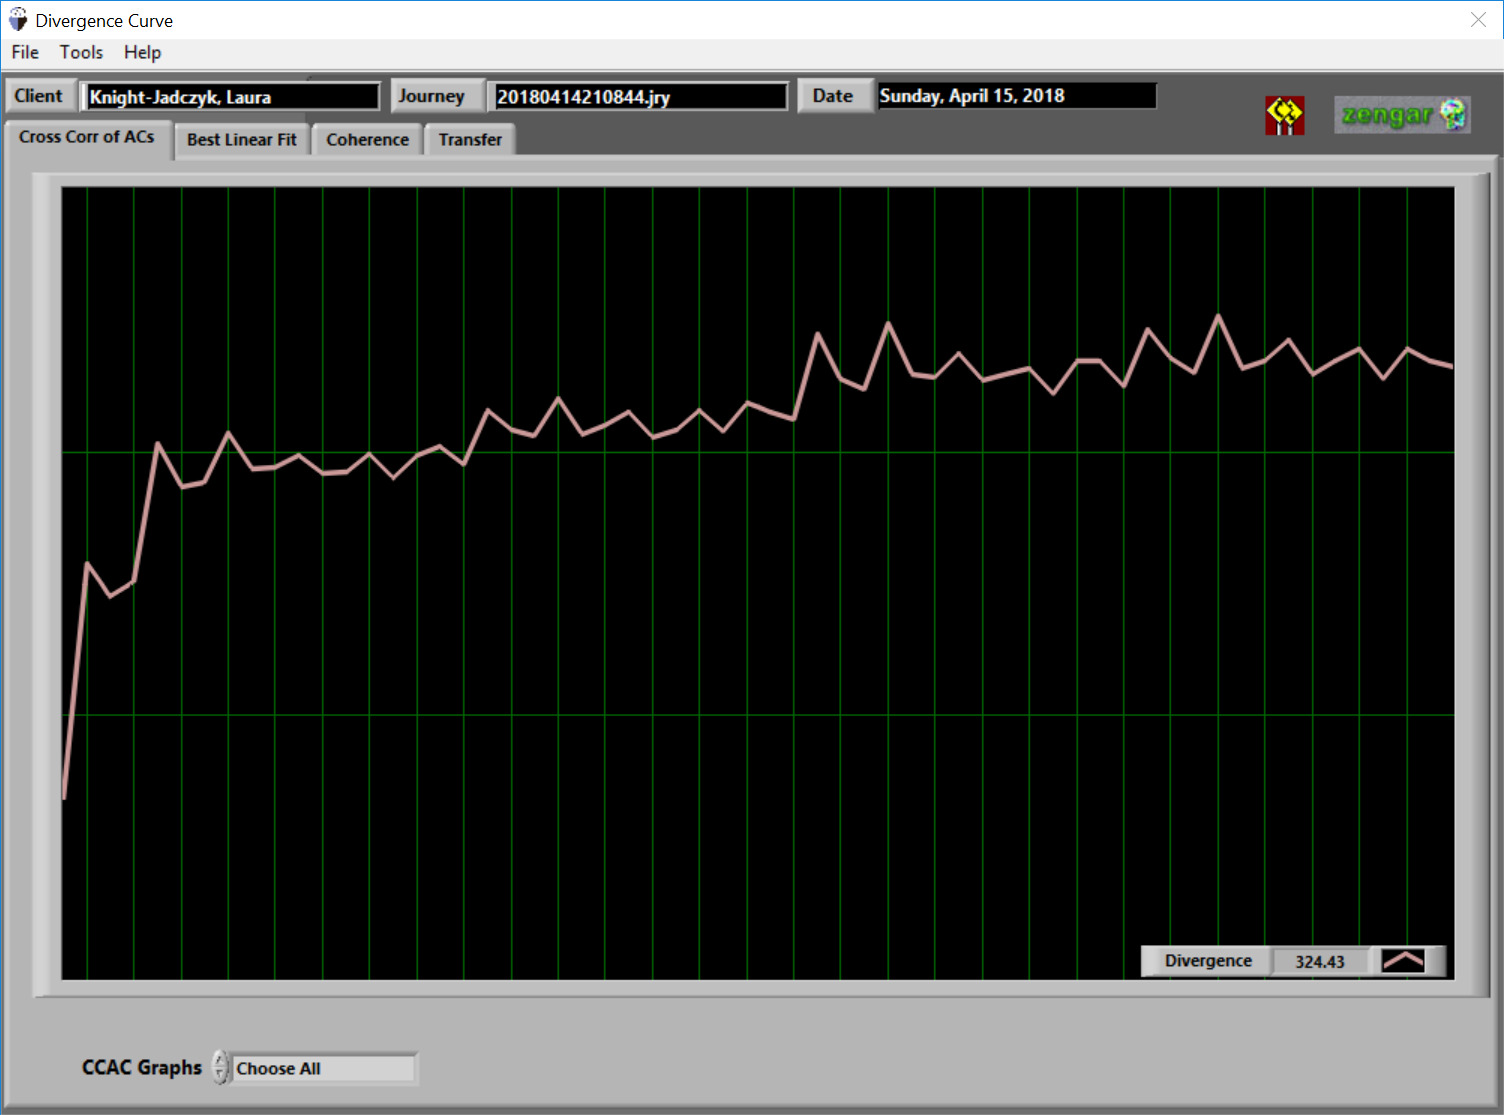The image size is (1504, 1115).
Task: Open the Tools menu
Action: 81,52
